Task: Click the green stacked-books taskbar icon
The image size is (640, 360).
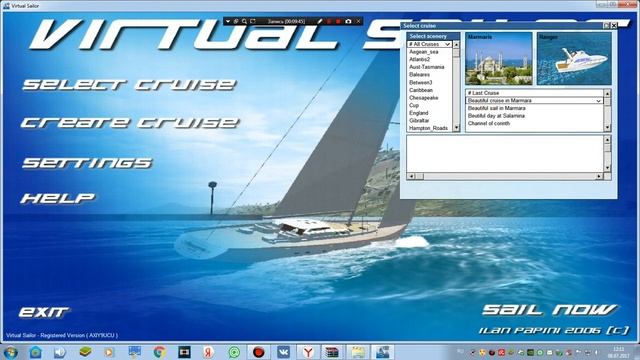Action: coord(85,351)
